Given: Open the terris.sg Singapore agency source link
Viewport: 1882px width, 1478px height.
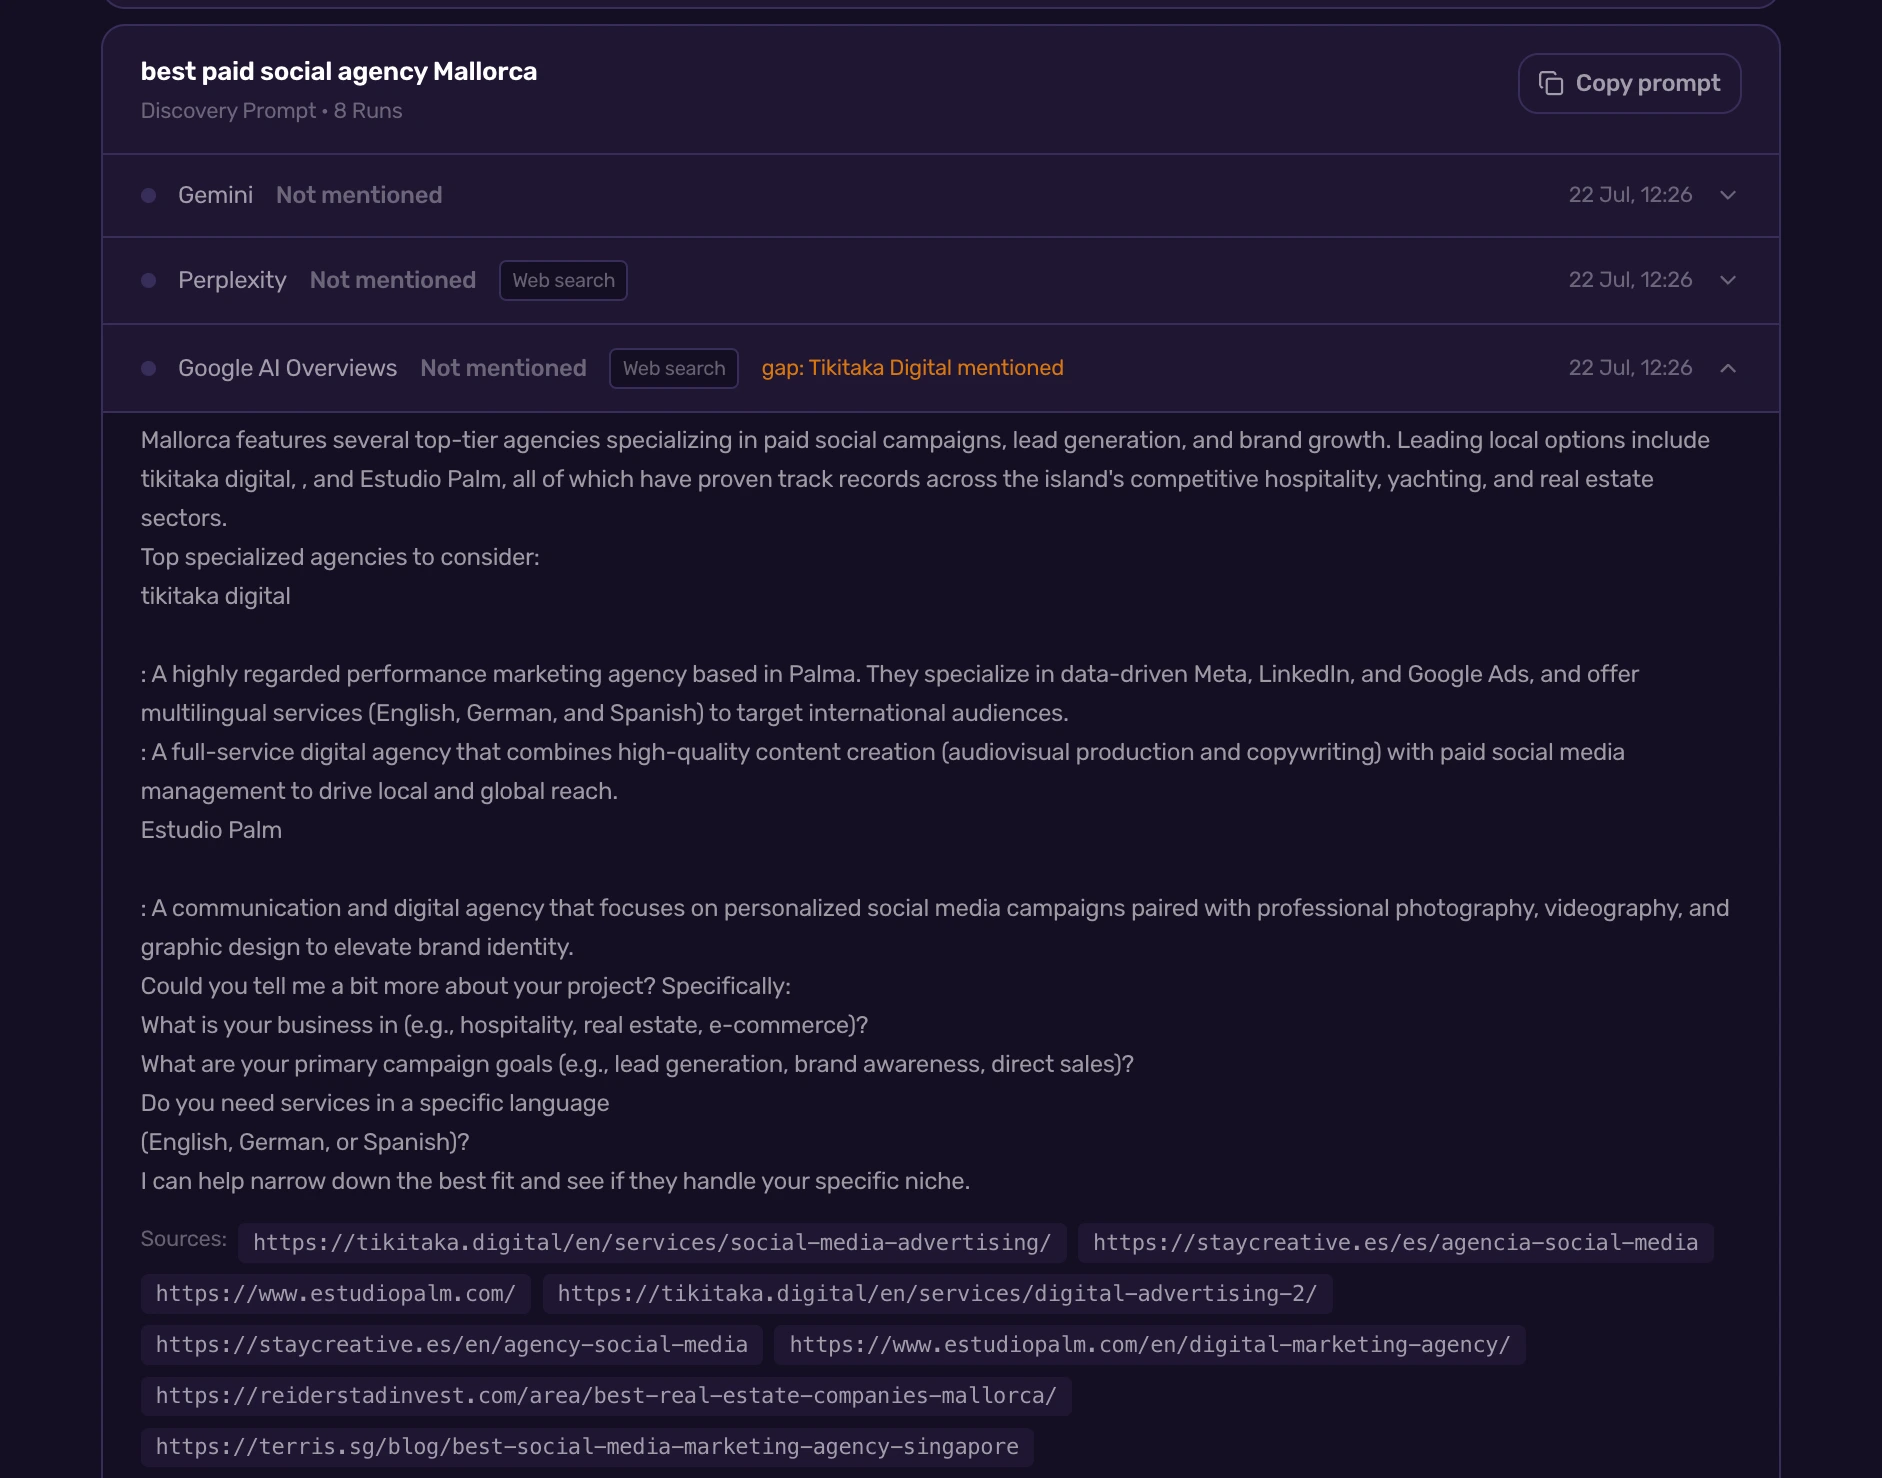Looking at the screenshot, I should [587, 1446].
